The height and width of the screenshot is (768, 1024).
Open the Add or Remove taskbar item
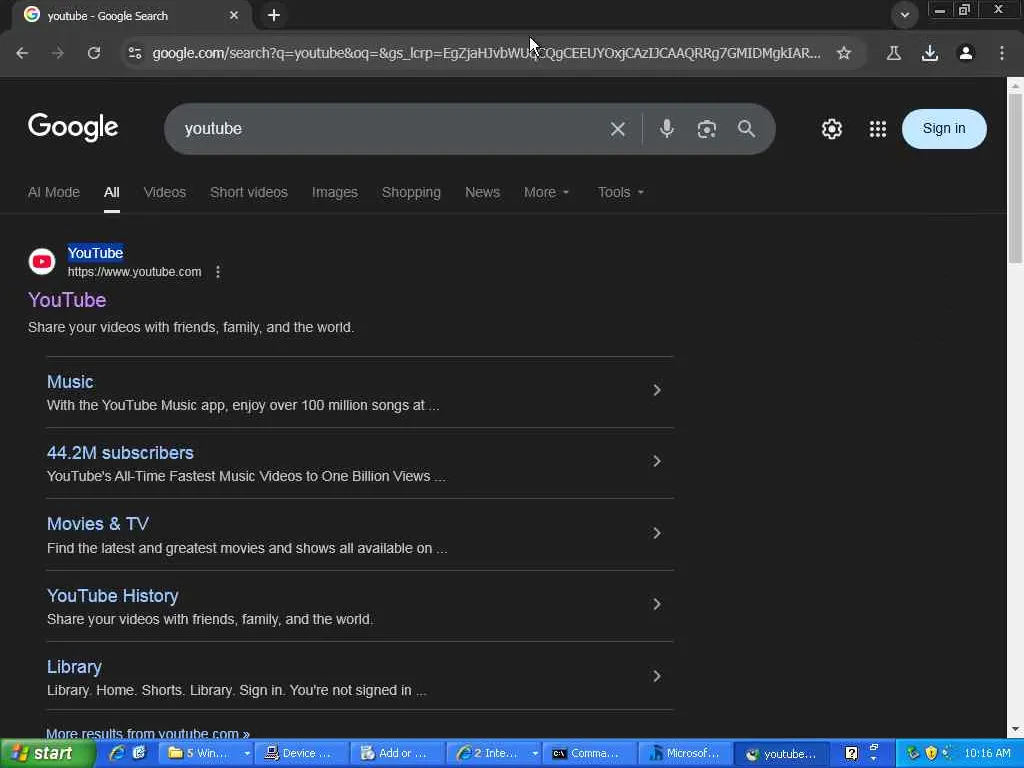(x=397, y=753)
